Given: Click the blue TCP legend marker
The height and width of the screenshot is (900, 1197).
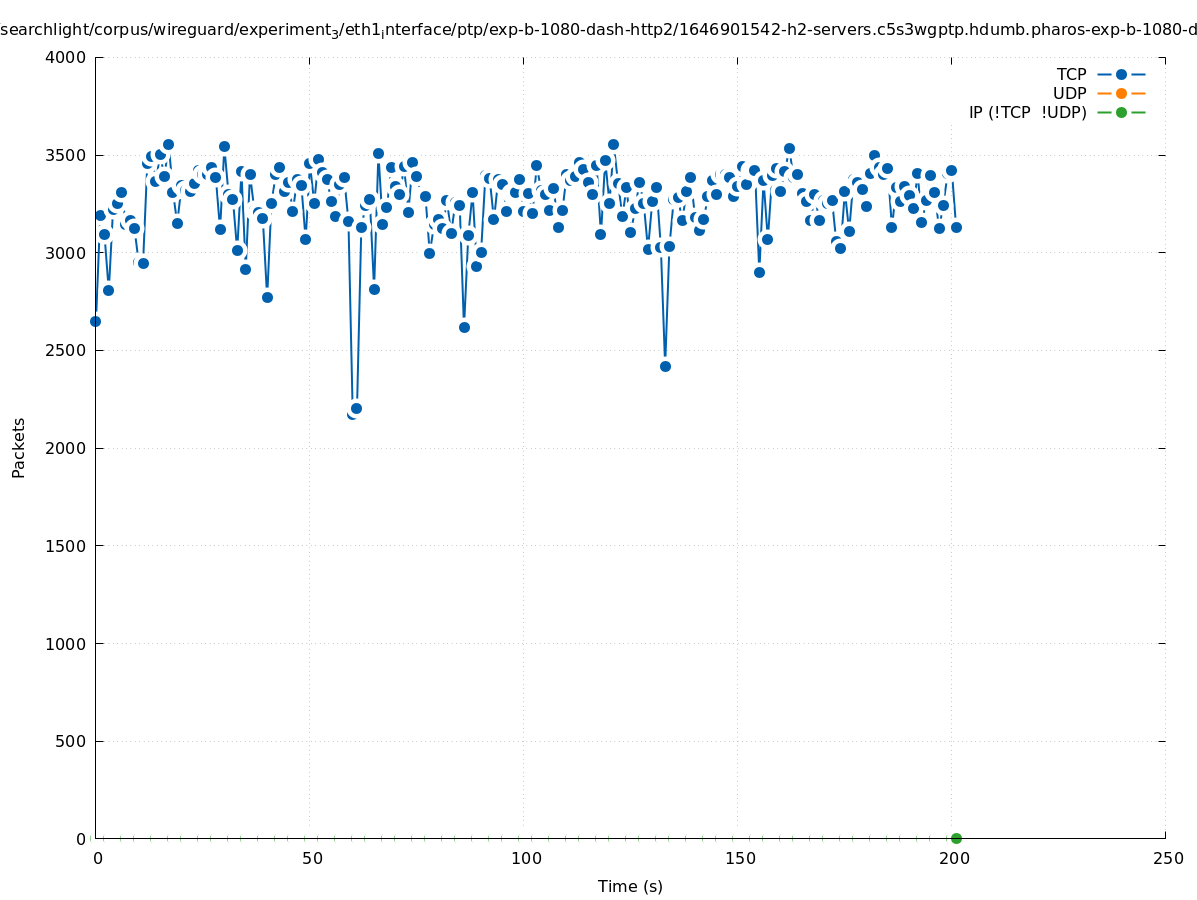Looking at the screenshot, I should [1121, 74].
